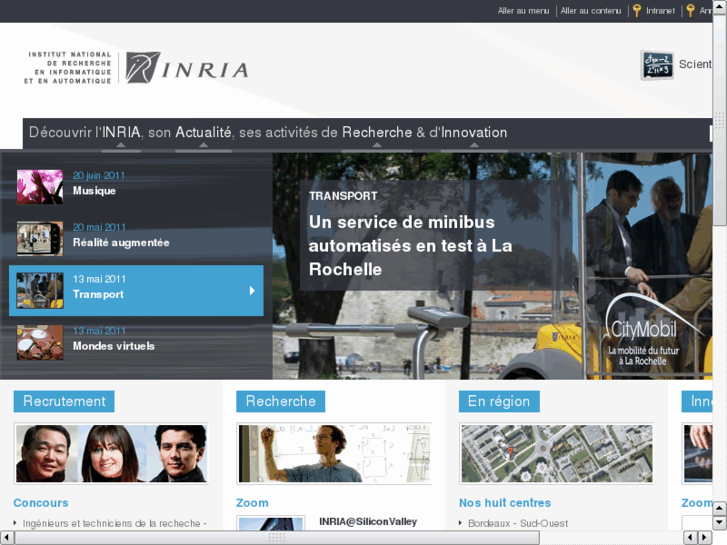Click the vertical scrollbar down arrow at bottom
The image size is (727, 545).
720,522
